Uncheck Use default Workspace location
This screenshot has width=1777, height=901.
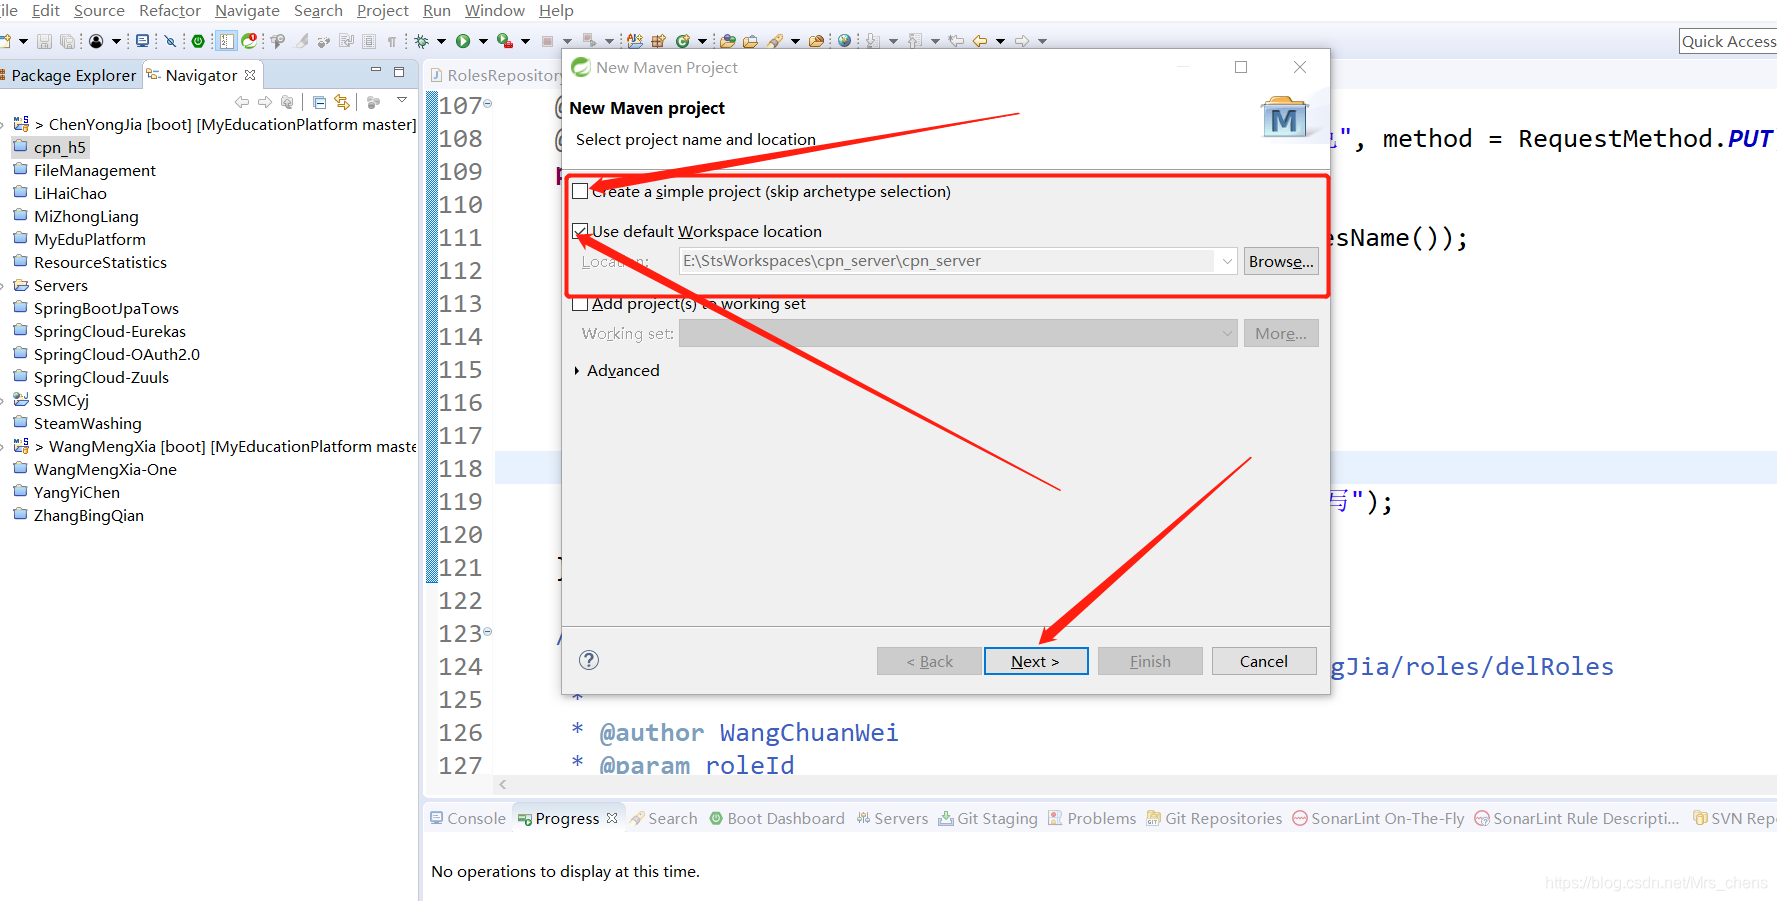pyautogui.click(x=580, y=231)
